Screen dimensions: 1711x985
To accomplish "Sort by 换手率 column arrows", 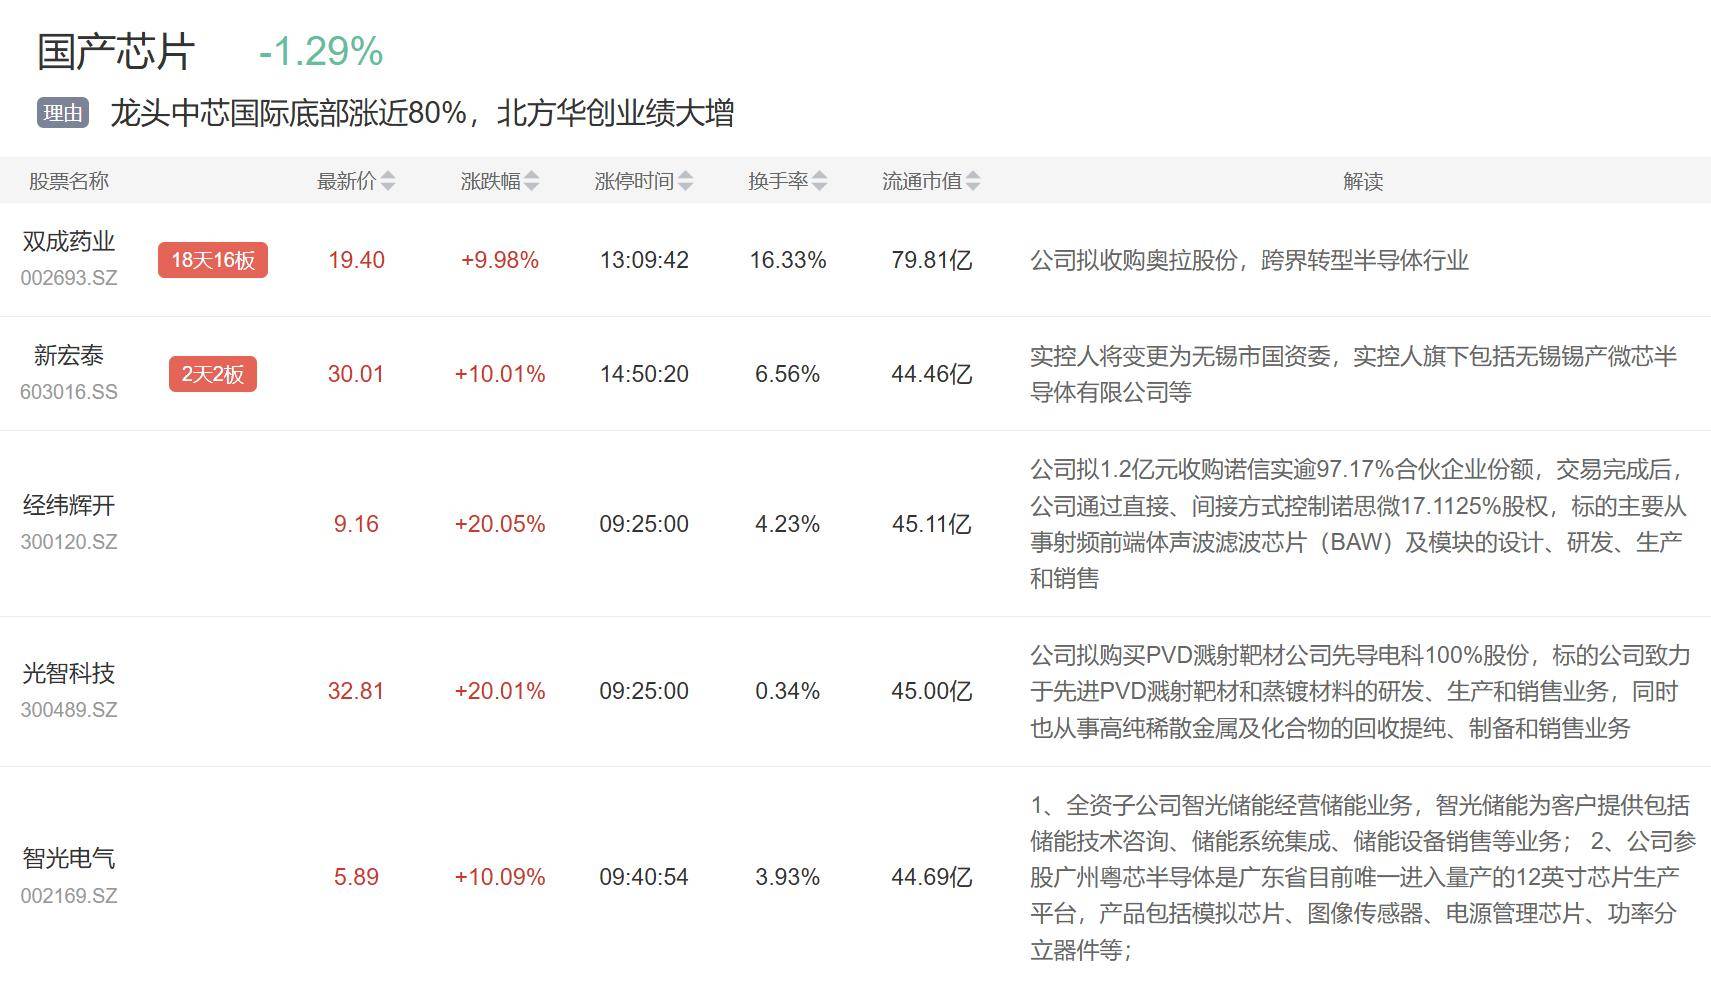I will pyautogui.click(x=820, y=181).
